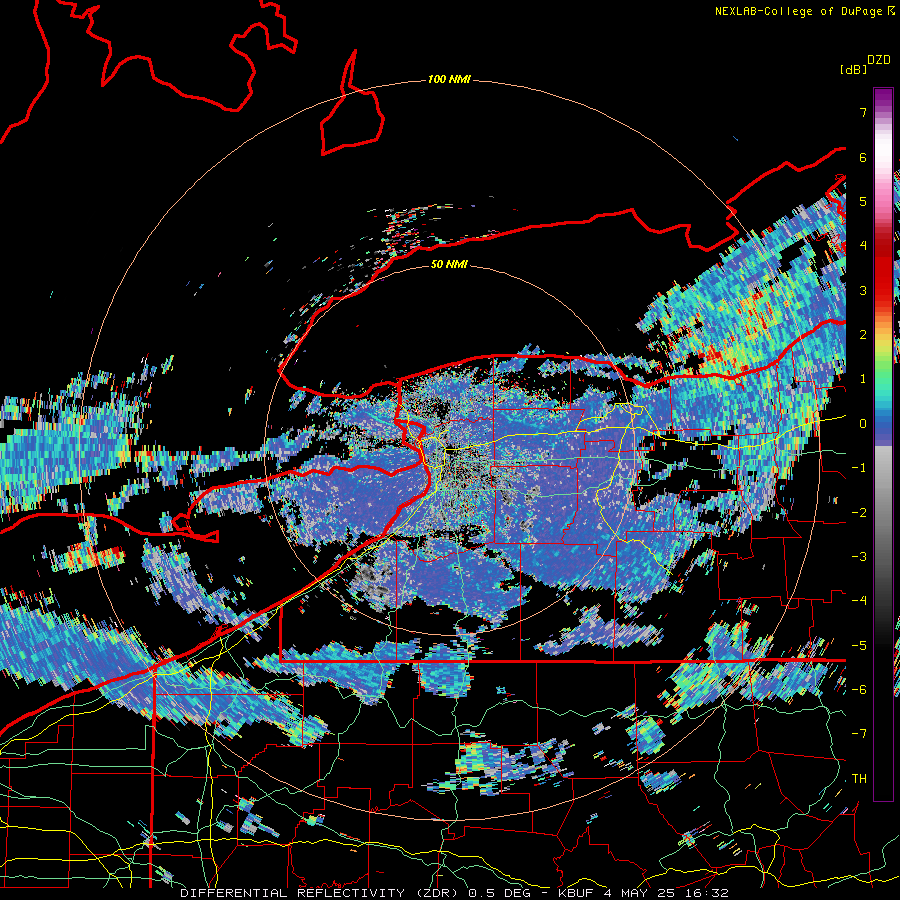Click the 4 MAY 25 16:32 timestamp
The width and height of the screenshot is (900, 900).
pos(666,893)
